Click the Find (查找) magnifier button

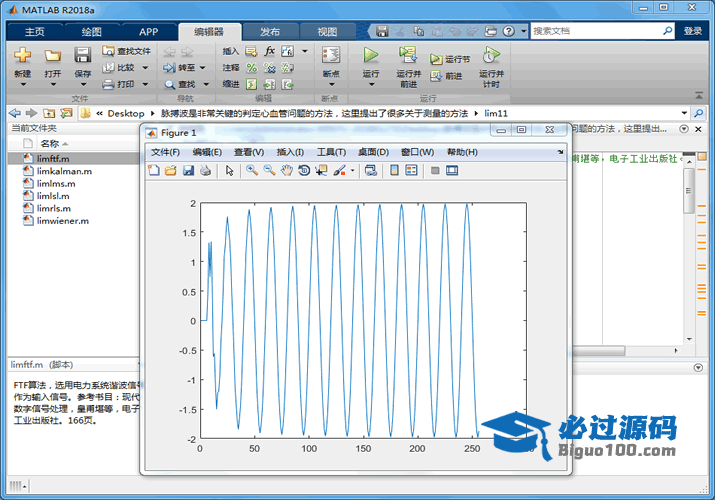pyautogui.click(x=181, y=84)
